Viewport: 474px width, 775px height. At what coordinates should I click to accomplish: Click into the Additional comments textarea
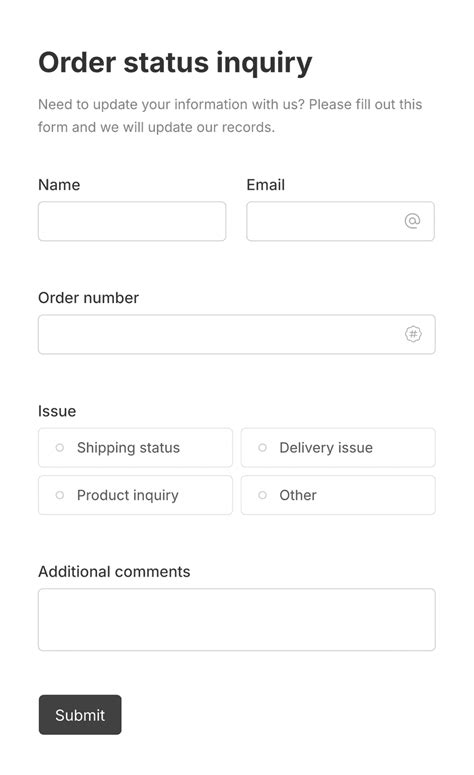tap(237, 620)
